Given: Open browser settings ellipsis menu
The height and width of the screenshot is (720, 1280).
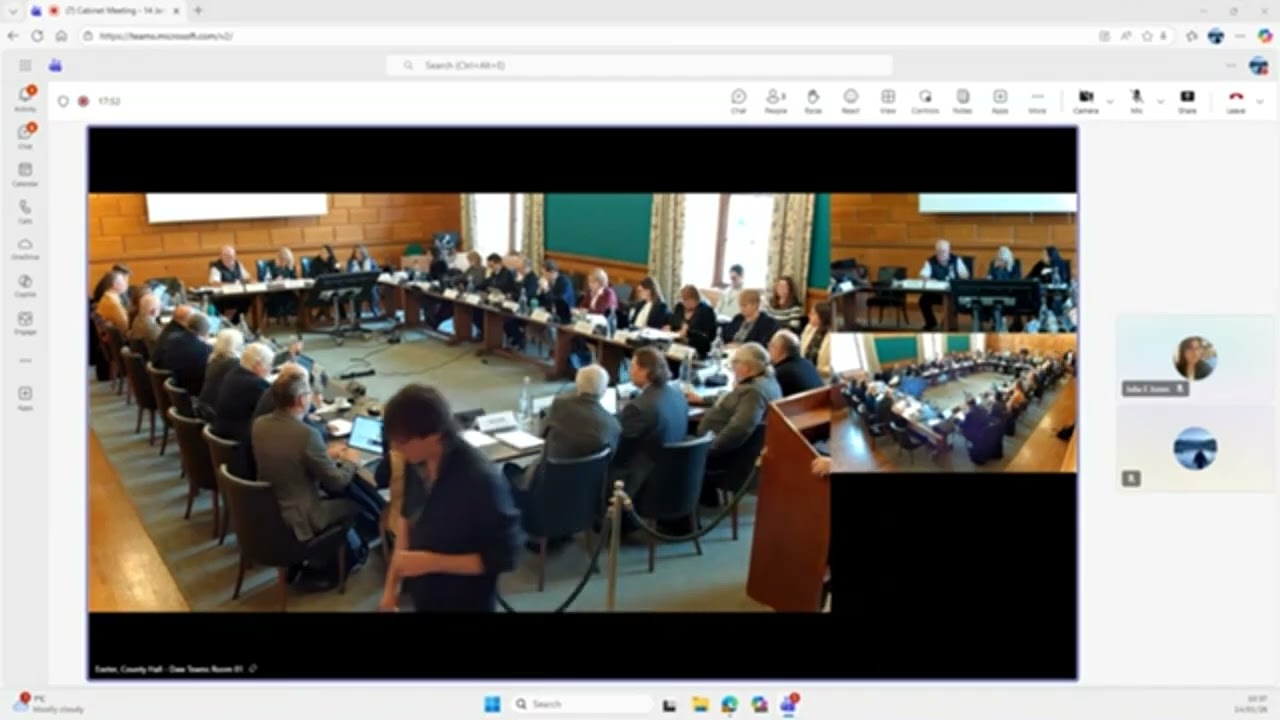Looking at the screenshot, I should (1240, 35).
